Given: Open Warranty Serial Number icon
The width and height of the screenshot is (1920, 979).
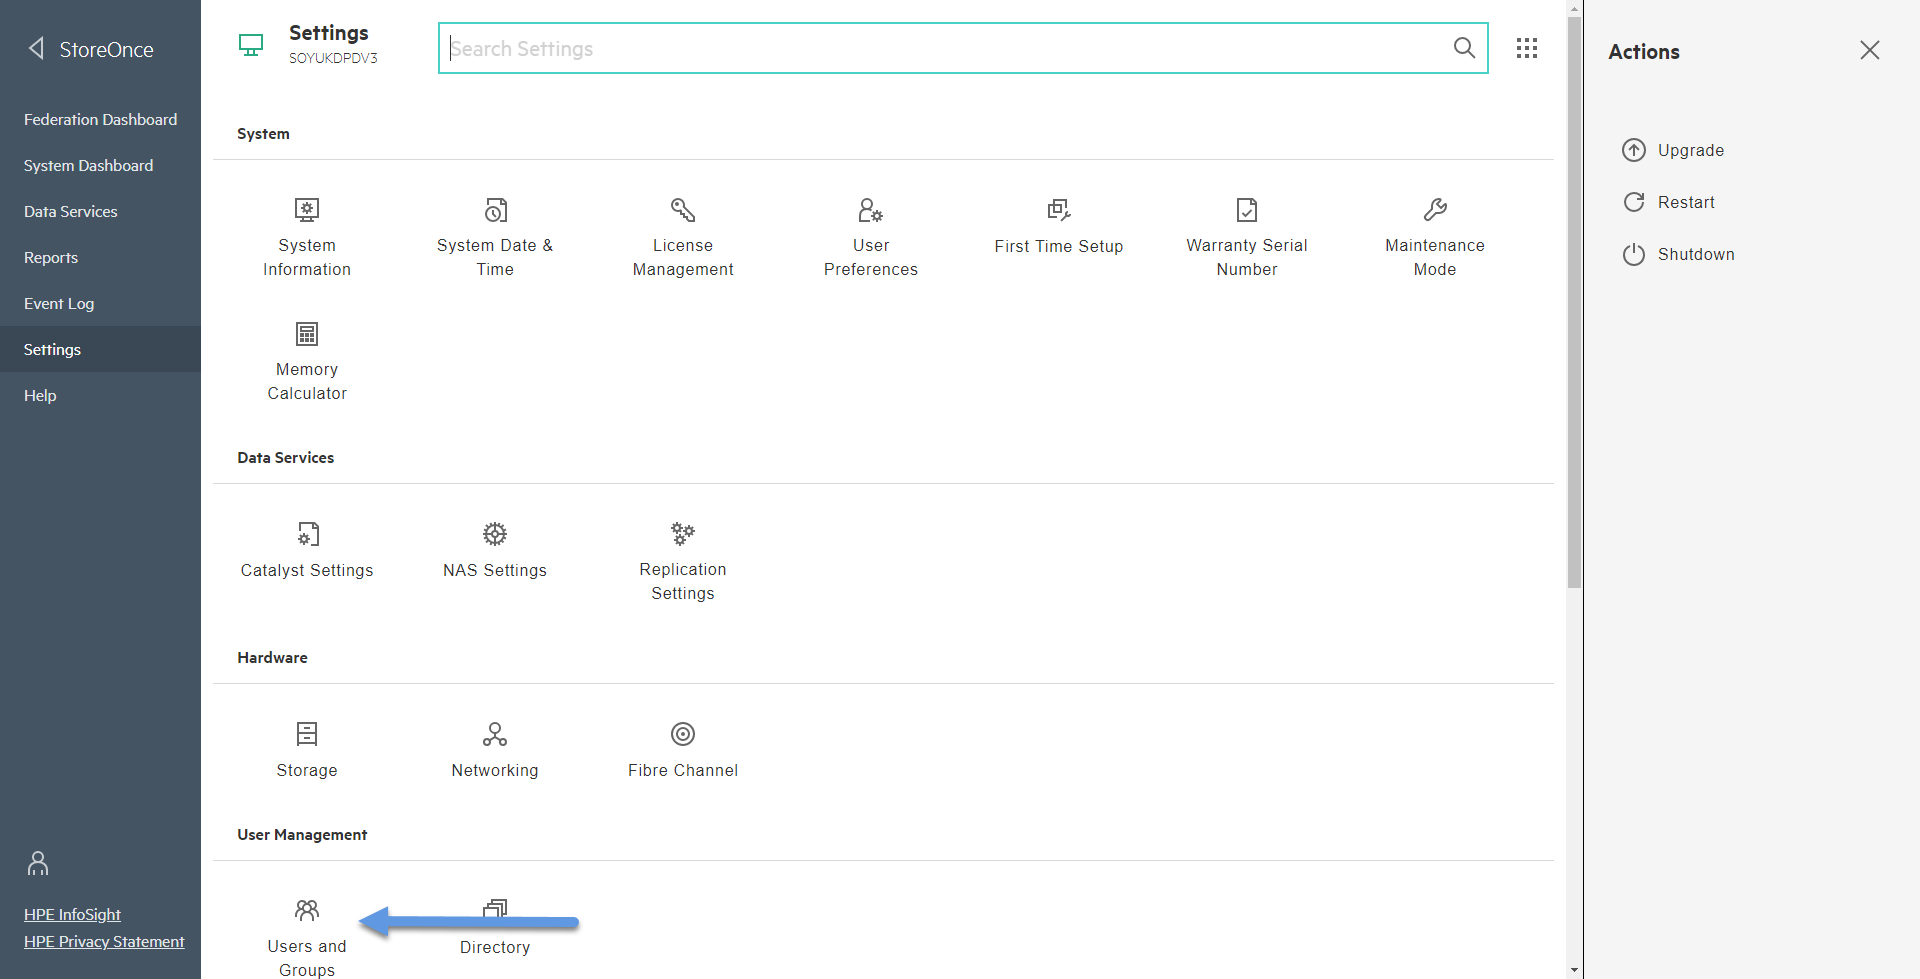Looking at the screenshot, I should tap(1247, 210).
